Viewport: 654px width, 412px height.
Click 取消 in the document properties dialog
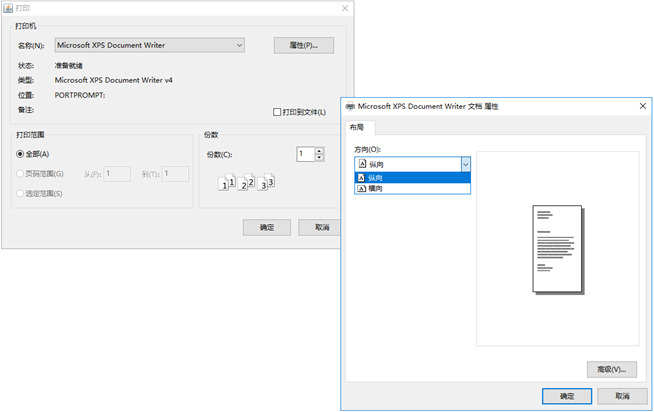pyautogui.click(x=622, y=396)
